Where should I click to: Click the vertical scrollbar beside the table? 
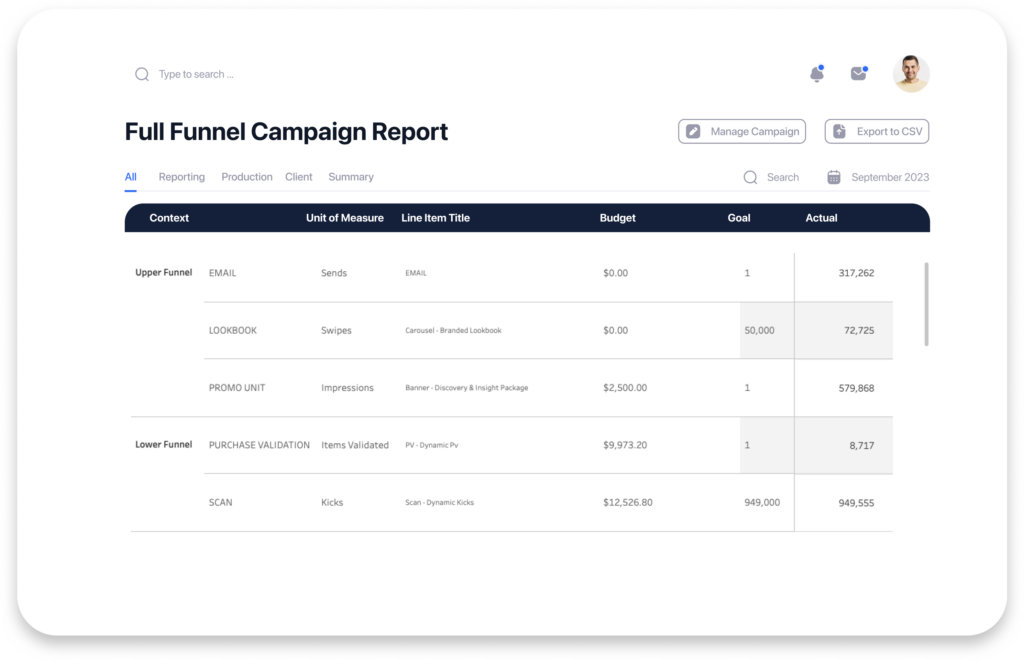[926, 304]
